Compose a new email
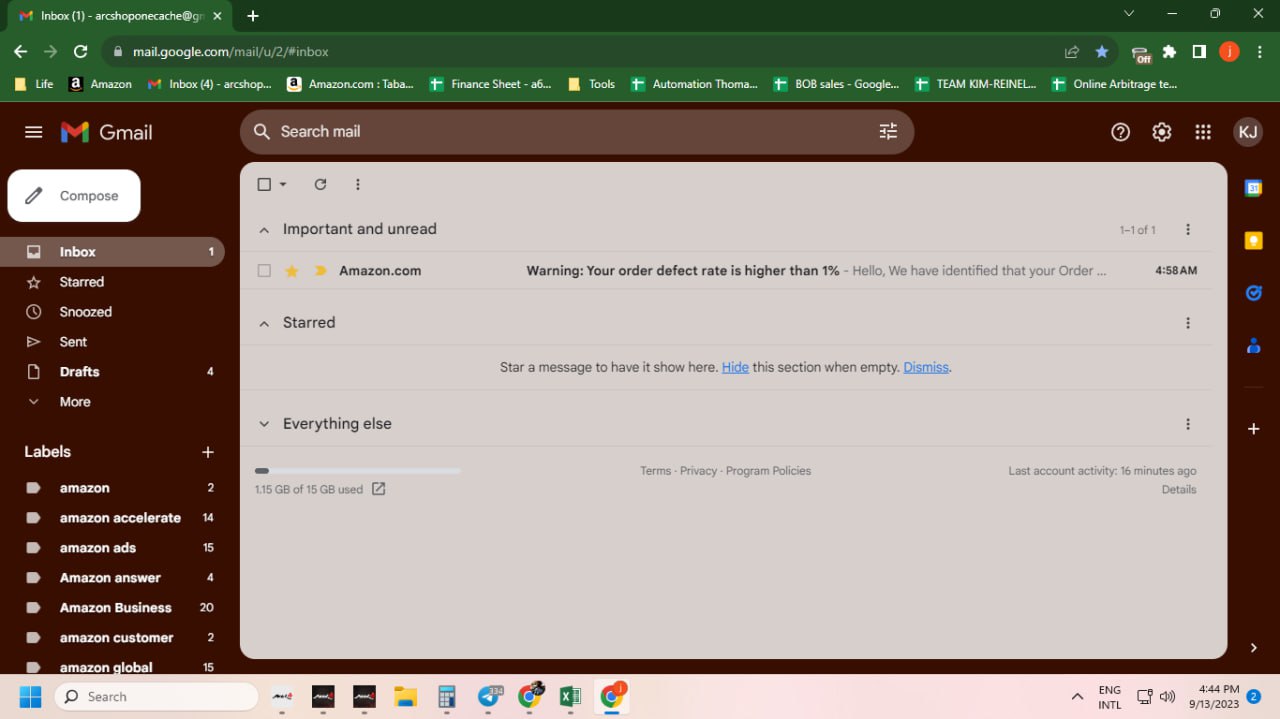Screen dimensions: 1280x719 click(74, 196)
